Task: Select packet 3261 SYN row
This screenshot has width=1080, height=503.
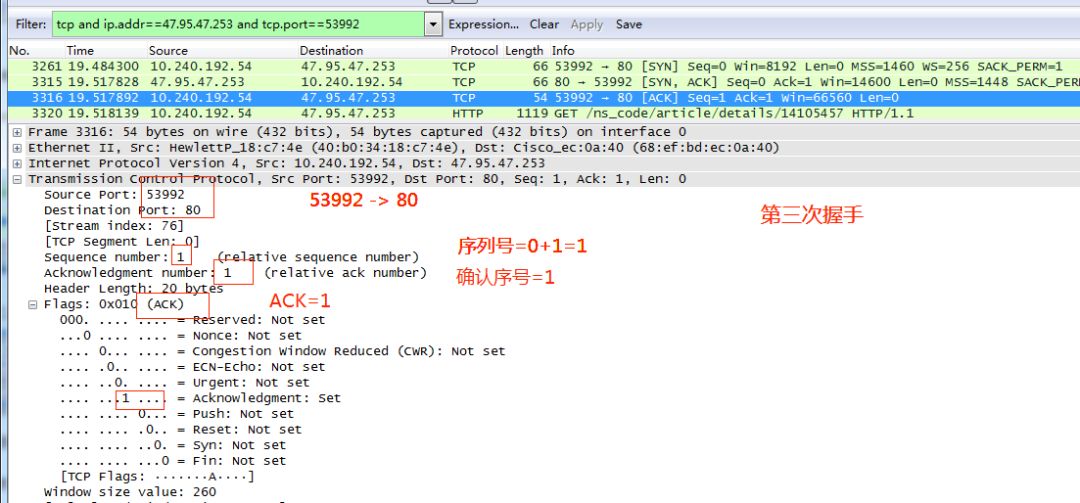Action: [x=544, y=67]
